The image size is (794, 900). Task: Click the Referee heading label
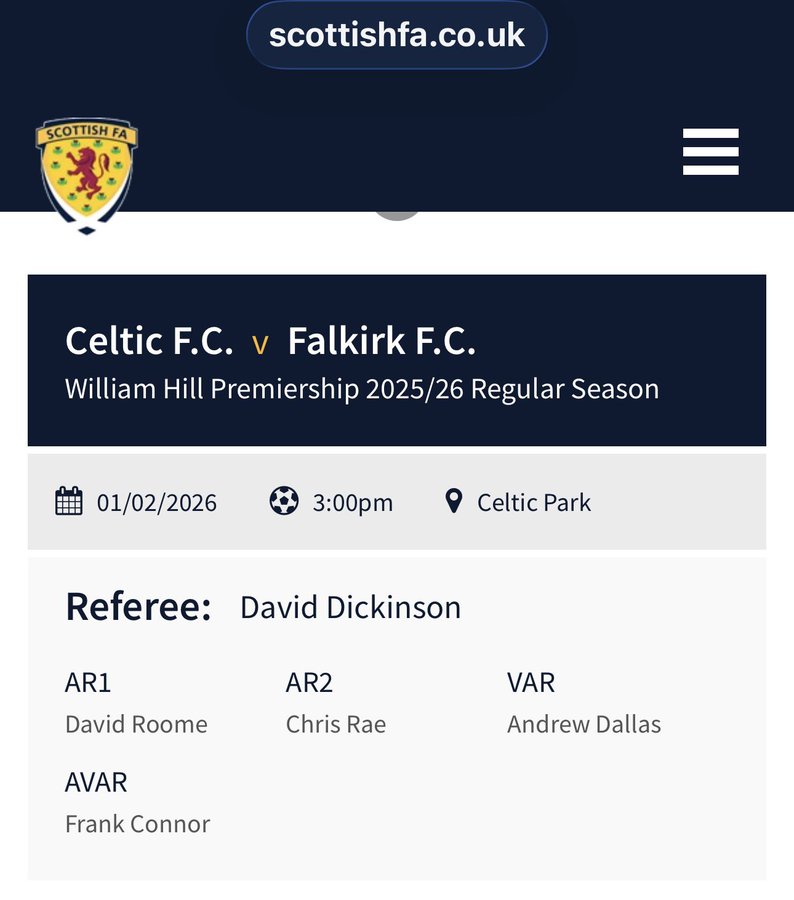pos(138,607)
